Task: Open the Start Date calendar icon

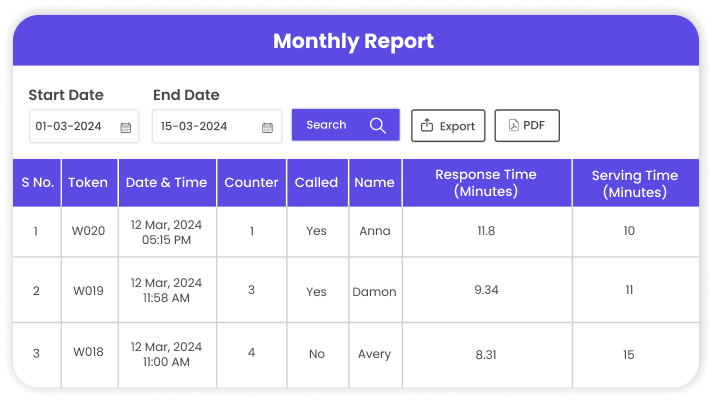Action: tap(126, 127)
